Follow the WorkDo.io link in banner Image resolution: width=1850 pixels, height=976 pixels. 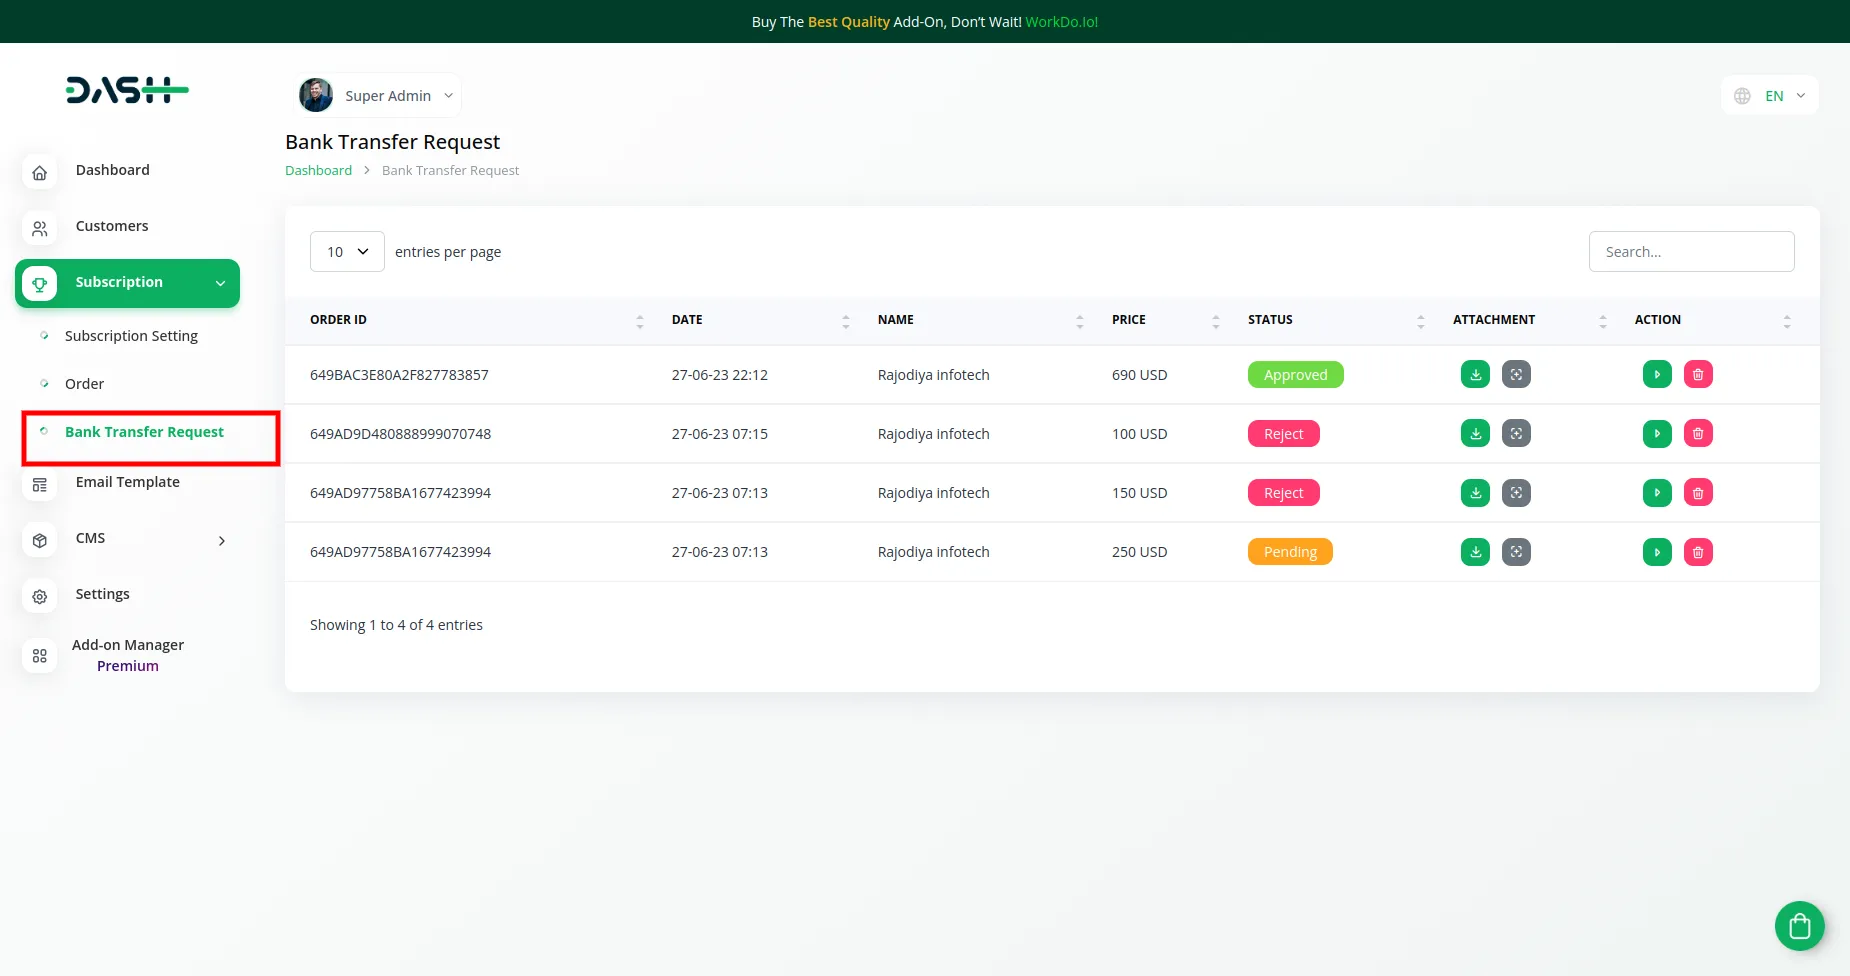tap(1061, 22)
